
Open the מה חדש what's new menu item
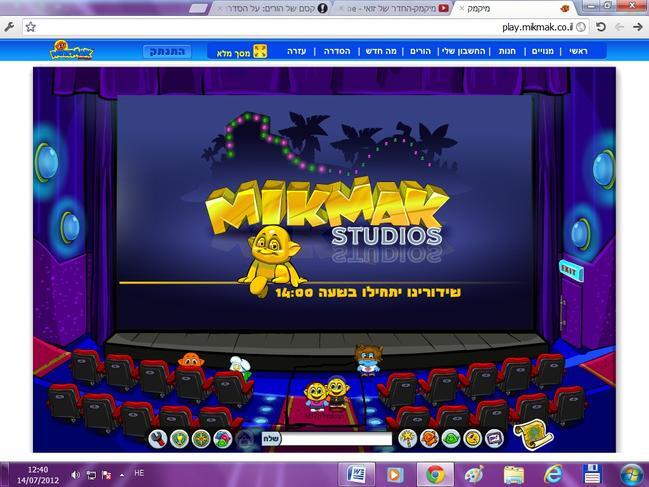(381, 51)
